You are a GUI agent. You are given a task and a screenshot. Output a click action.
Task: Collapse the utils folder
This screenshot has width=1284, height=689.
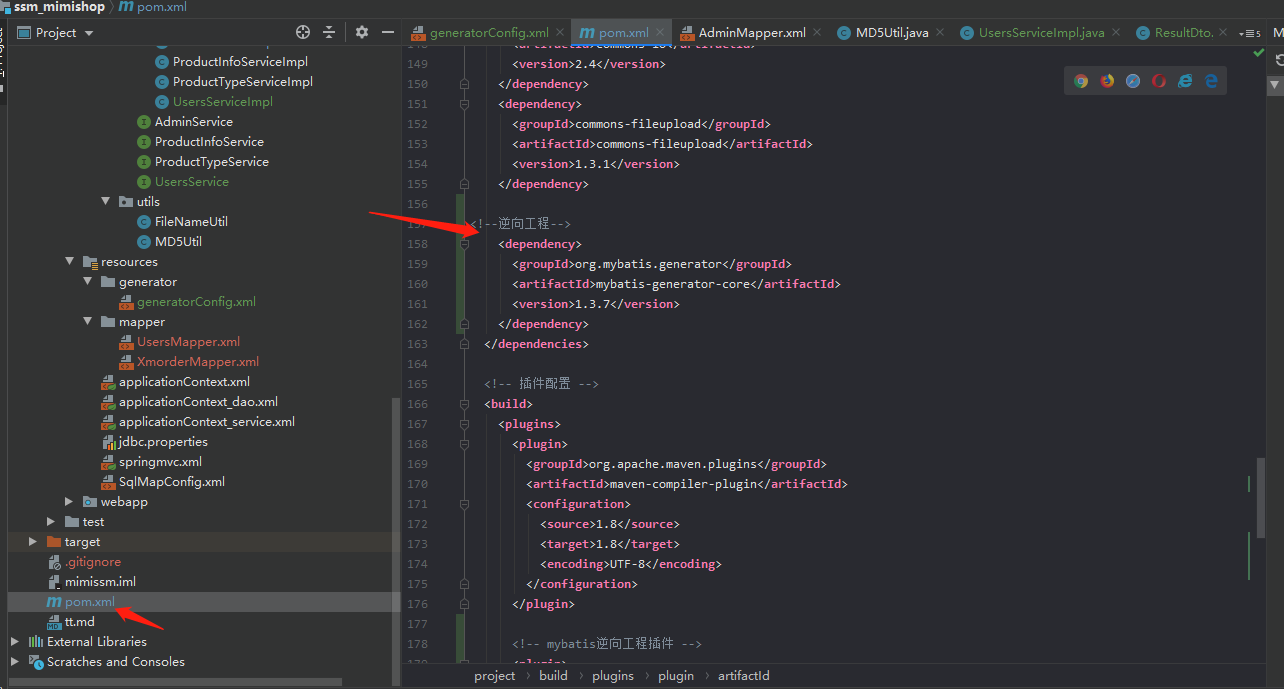106,202
